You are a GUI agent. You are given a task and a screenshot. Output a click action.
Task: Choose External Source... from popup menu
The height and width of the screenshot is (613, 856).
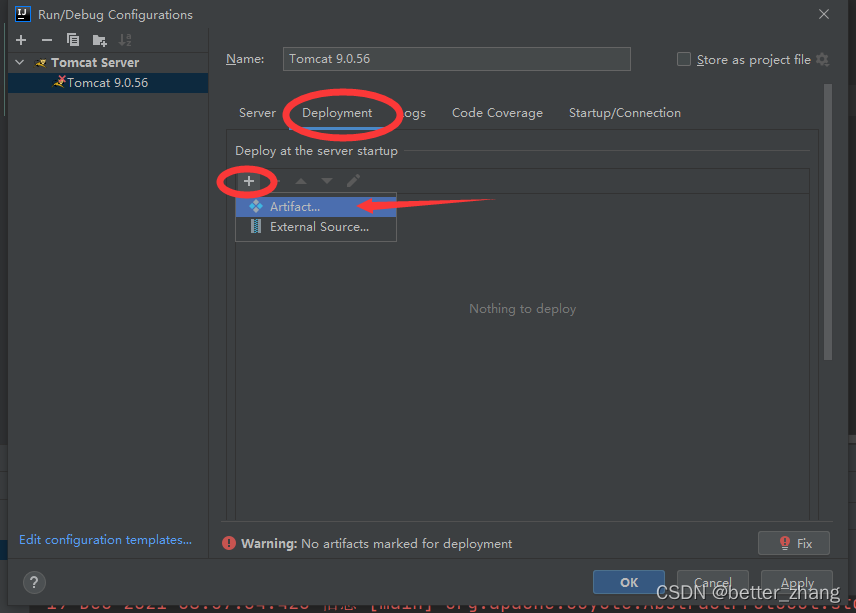coord(316,227)
